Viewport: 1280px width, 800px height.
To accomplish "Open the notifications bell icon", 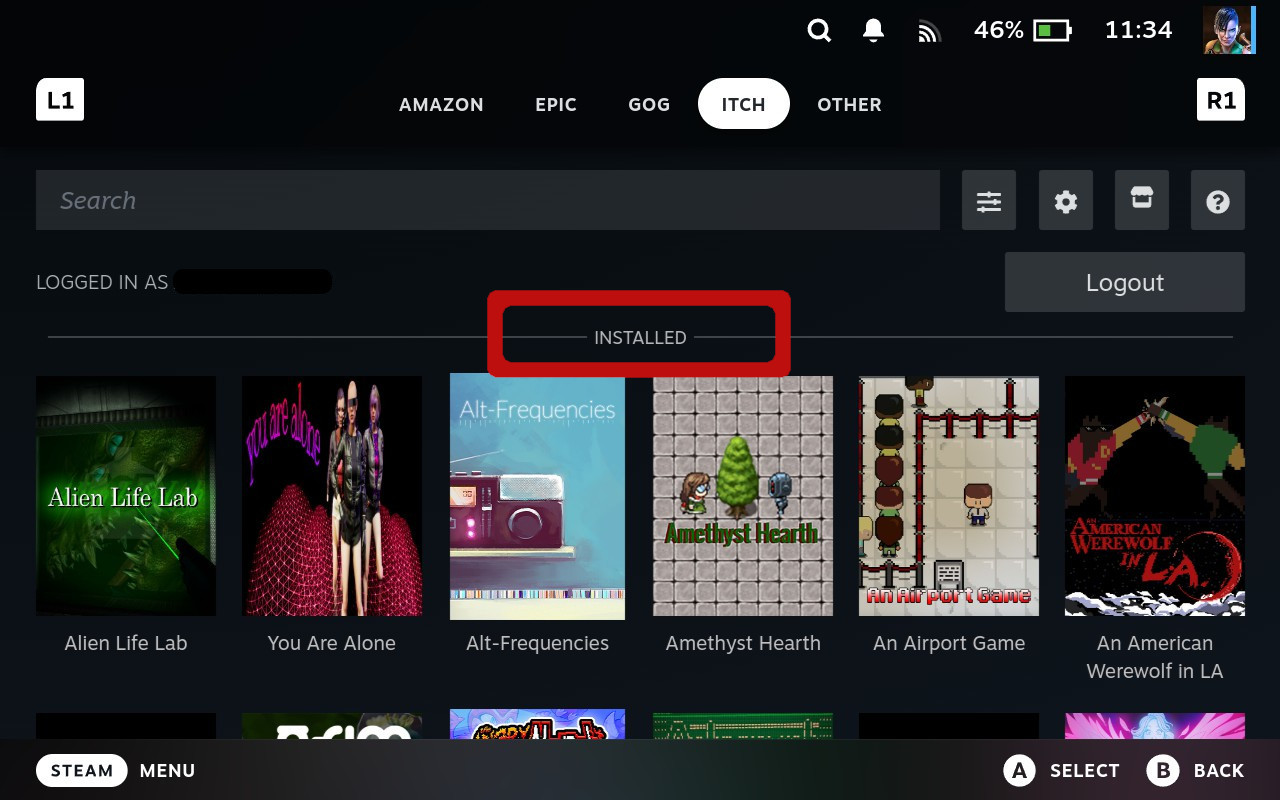I will [871, 30].
